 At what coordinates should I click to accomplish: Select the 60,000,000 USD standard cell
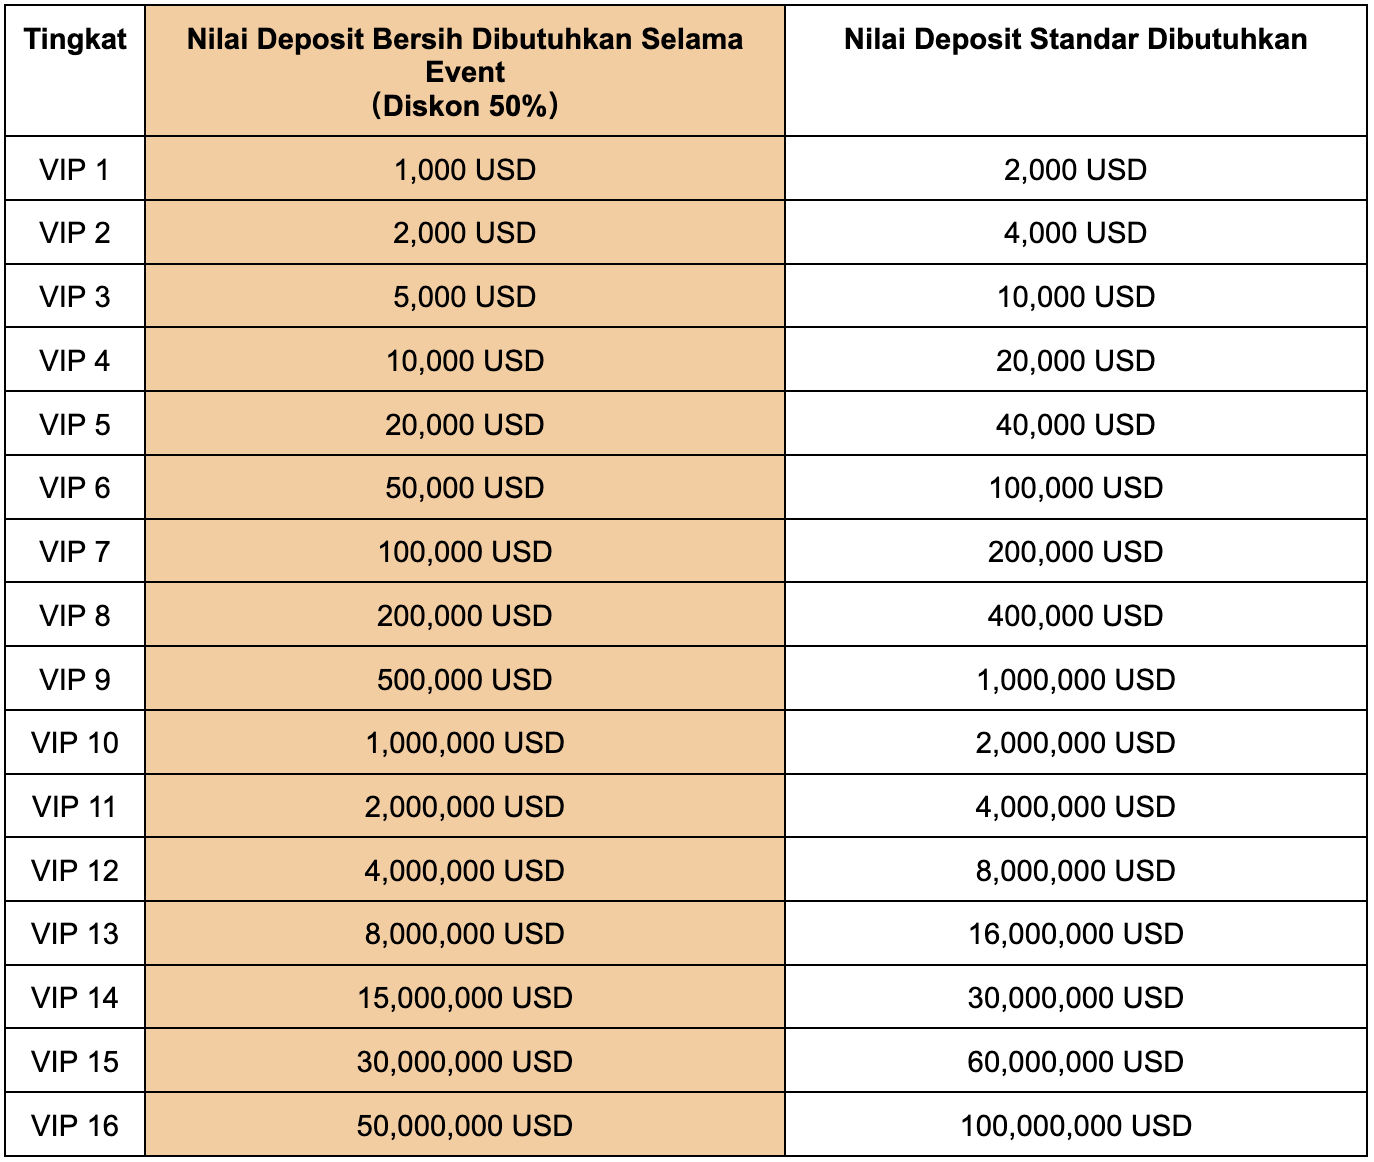point(1075,1062)
